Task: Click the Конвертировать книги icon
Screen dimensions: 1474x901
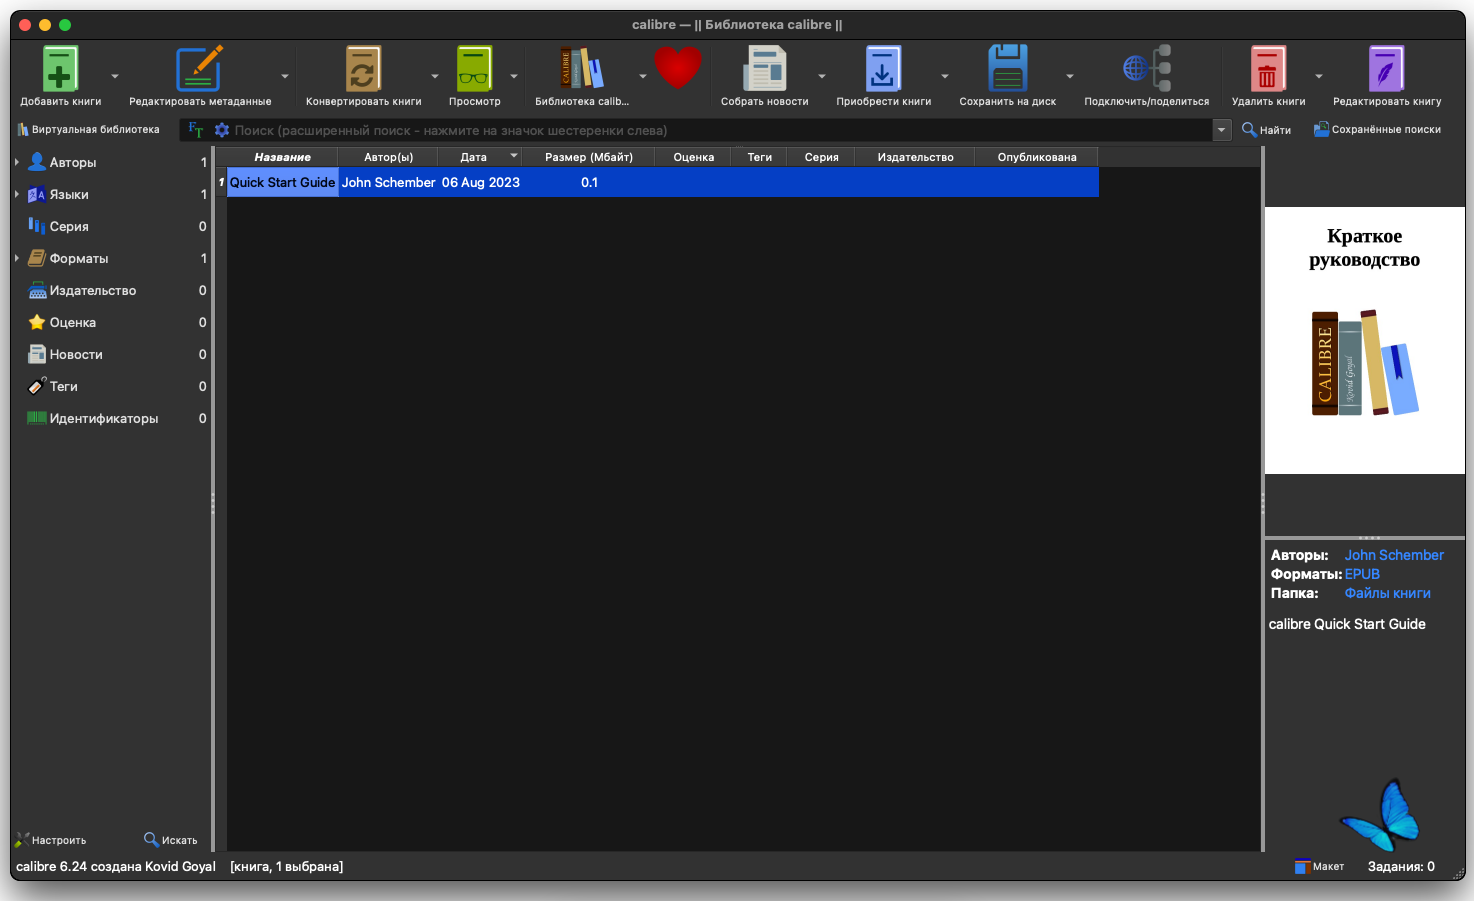Action: (x=363, y=69)
